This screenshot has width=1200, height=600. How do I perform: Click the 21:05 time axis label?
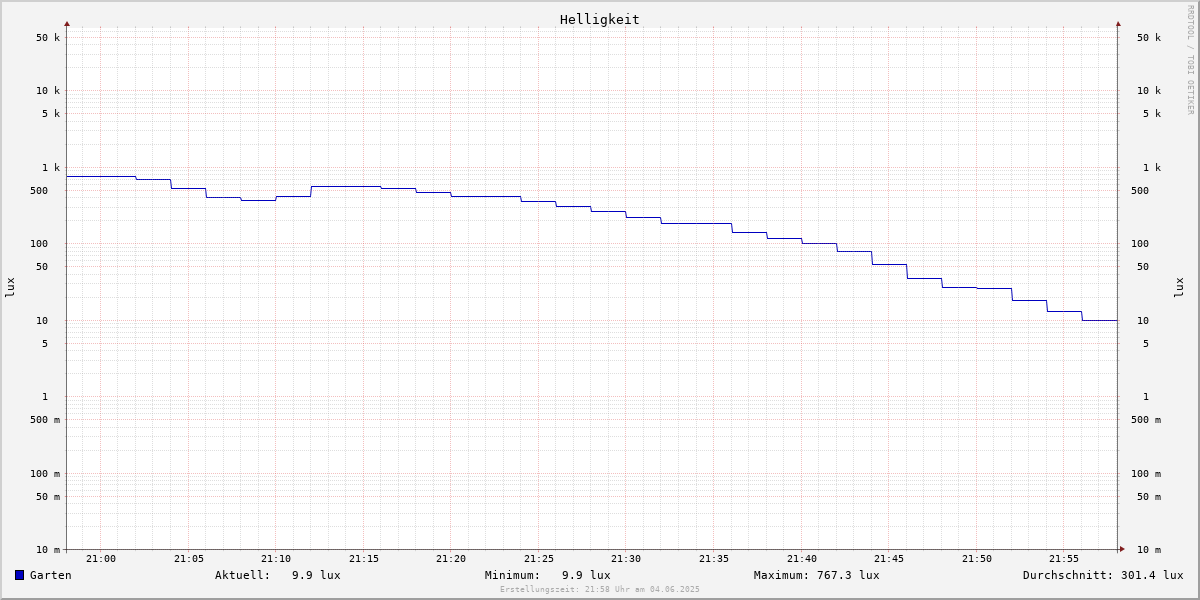(189, 559)
